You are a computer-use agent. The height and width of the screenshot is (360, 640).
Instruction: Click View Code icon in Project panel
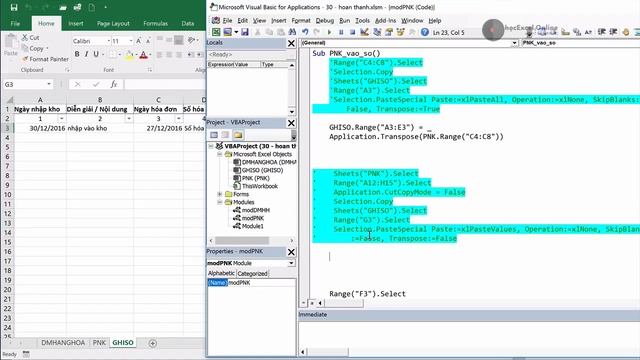click(x=214, y=135)
